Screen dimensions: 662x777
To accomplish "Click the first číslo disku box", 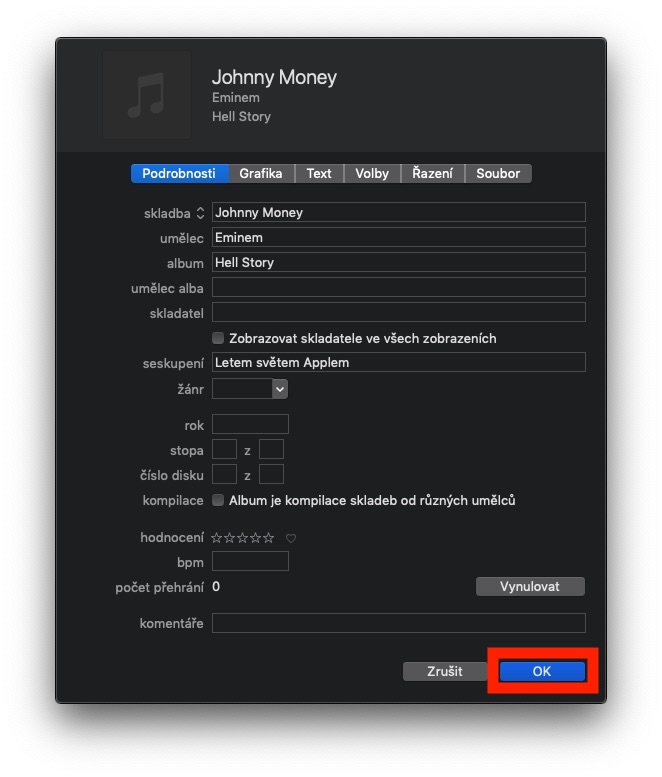I will tap(224, 474).
